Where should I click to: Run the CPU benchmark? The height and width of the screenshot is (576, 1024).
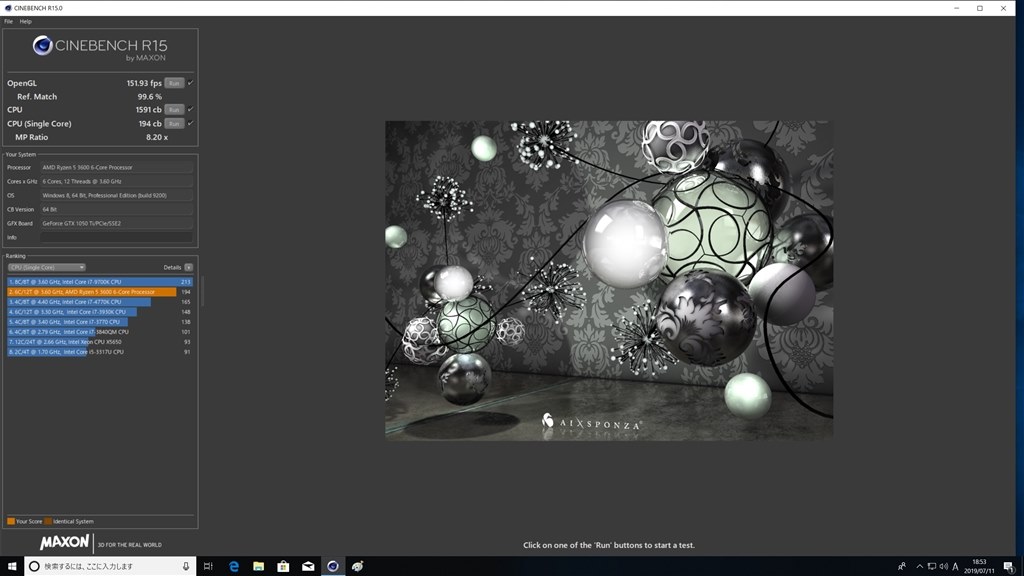click(x=174, y=109)
